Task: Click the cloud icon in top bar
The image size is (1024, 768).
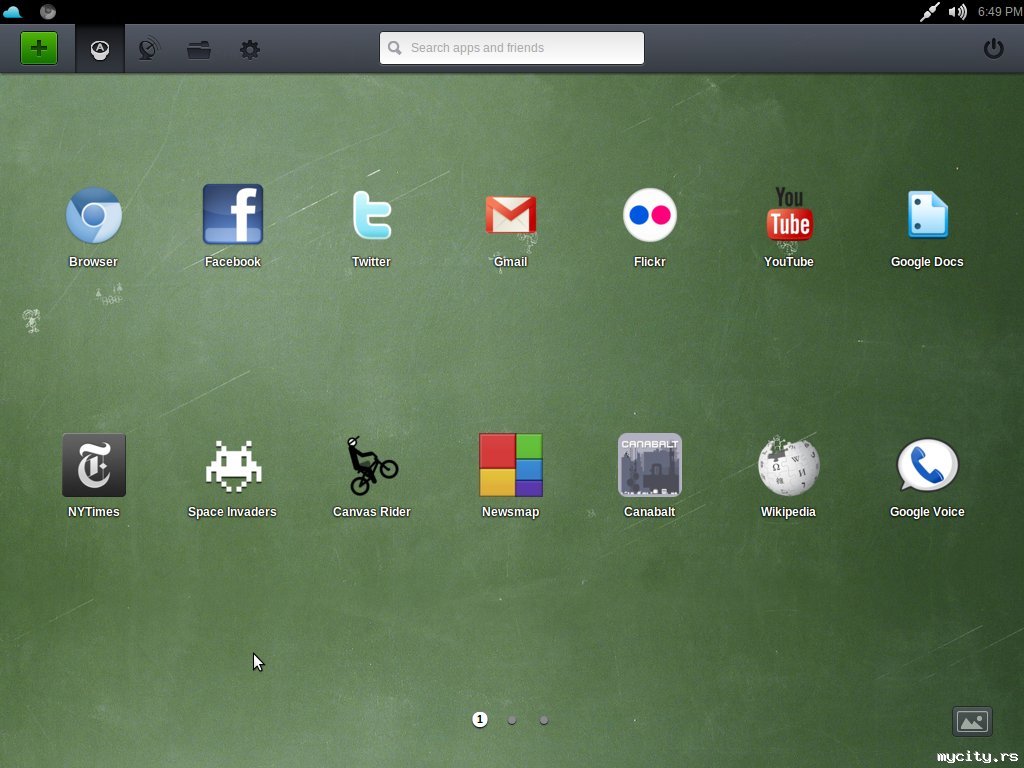Action: click(x=12, y=12)
